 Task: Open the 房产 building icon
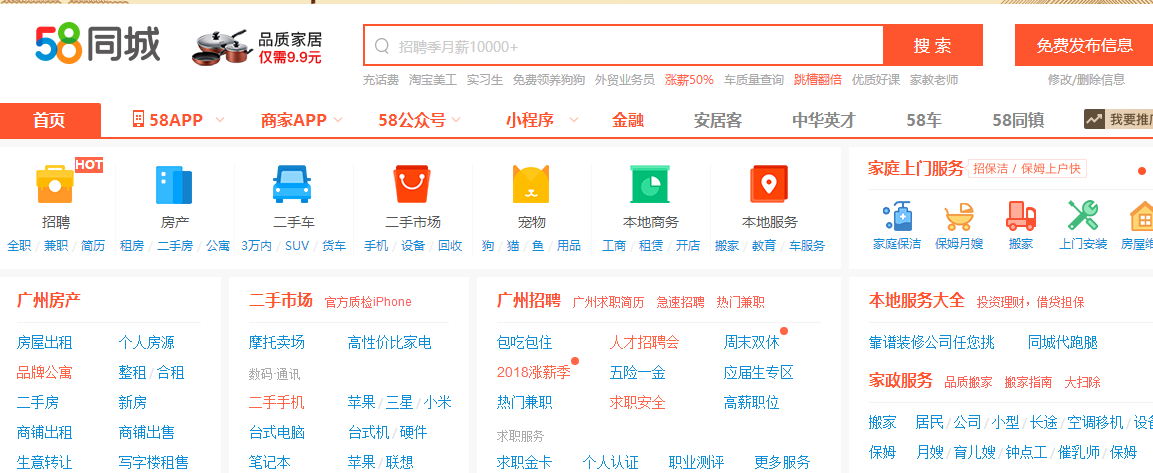tap(174, 185)
